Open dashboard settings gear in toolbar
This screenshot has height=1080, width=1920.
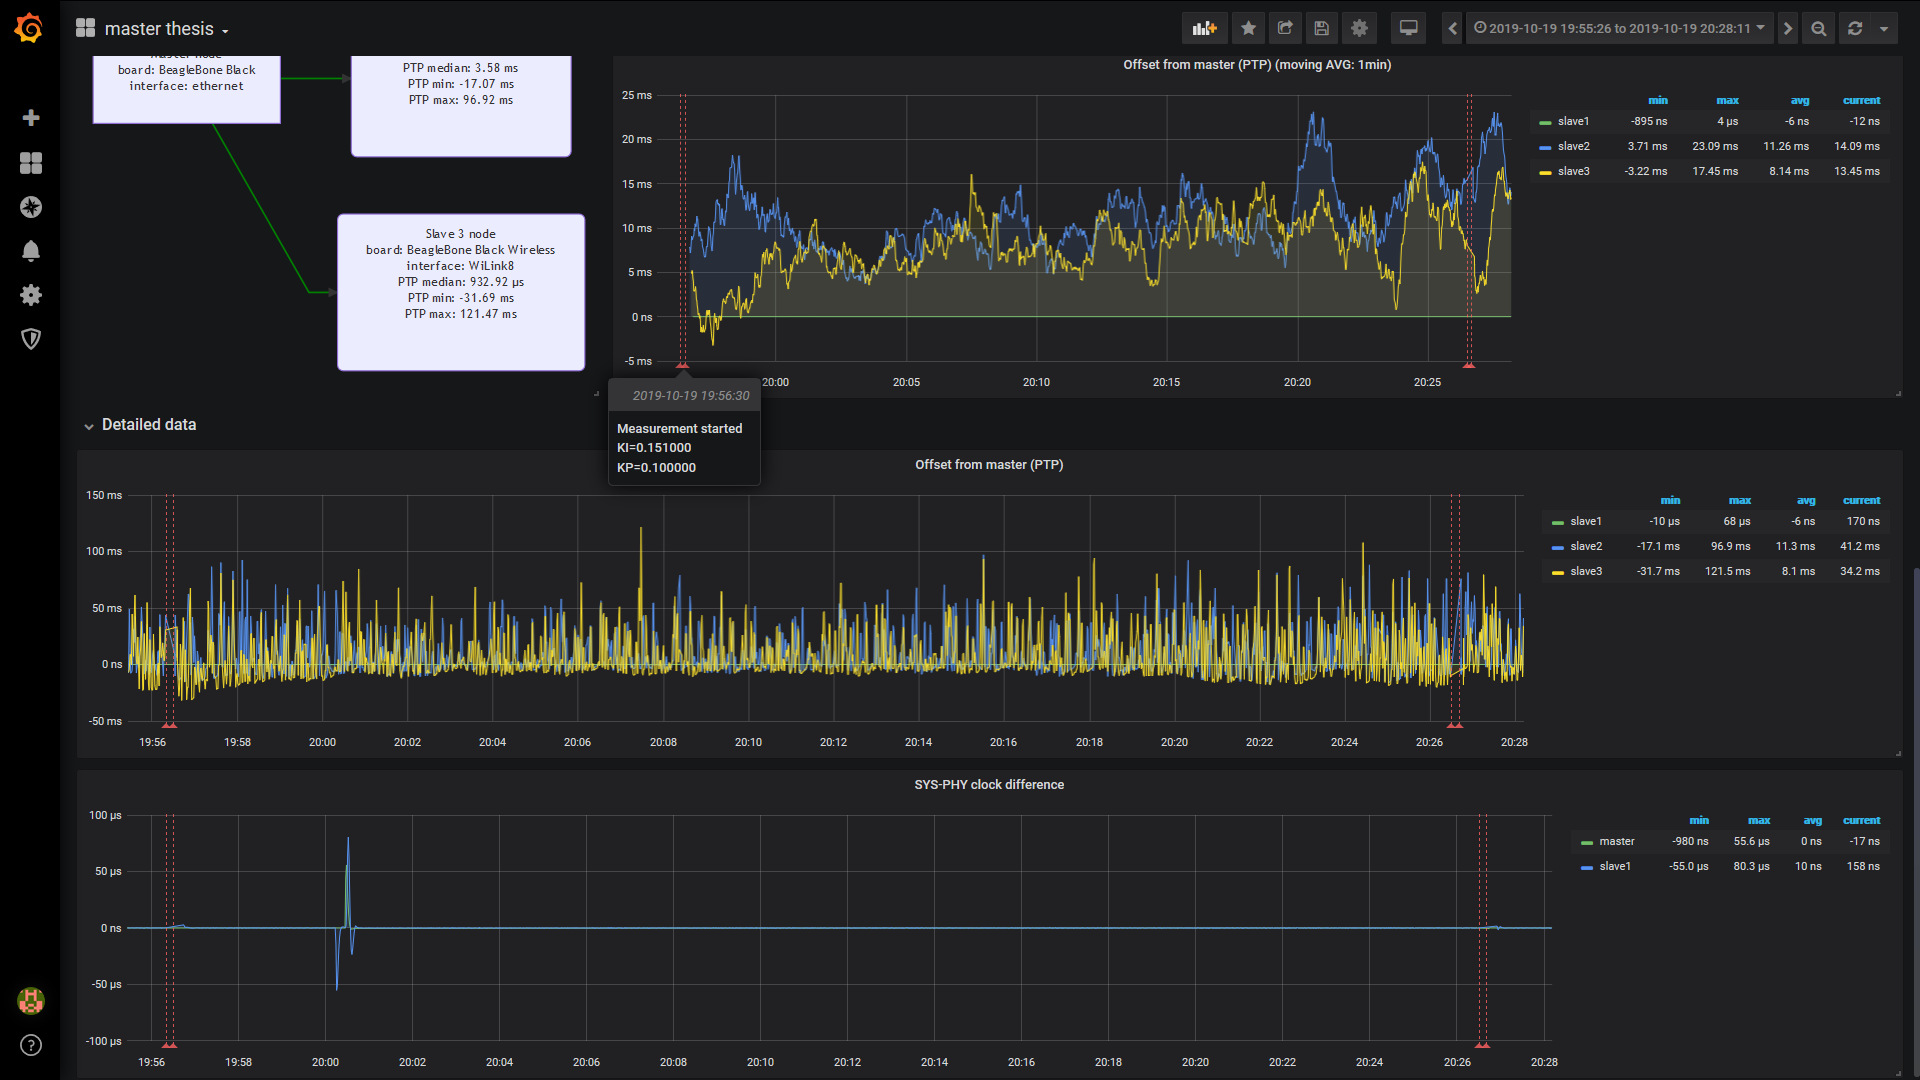1359,28
